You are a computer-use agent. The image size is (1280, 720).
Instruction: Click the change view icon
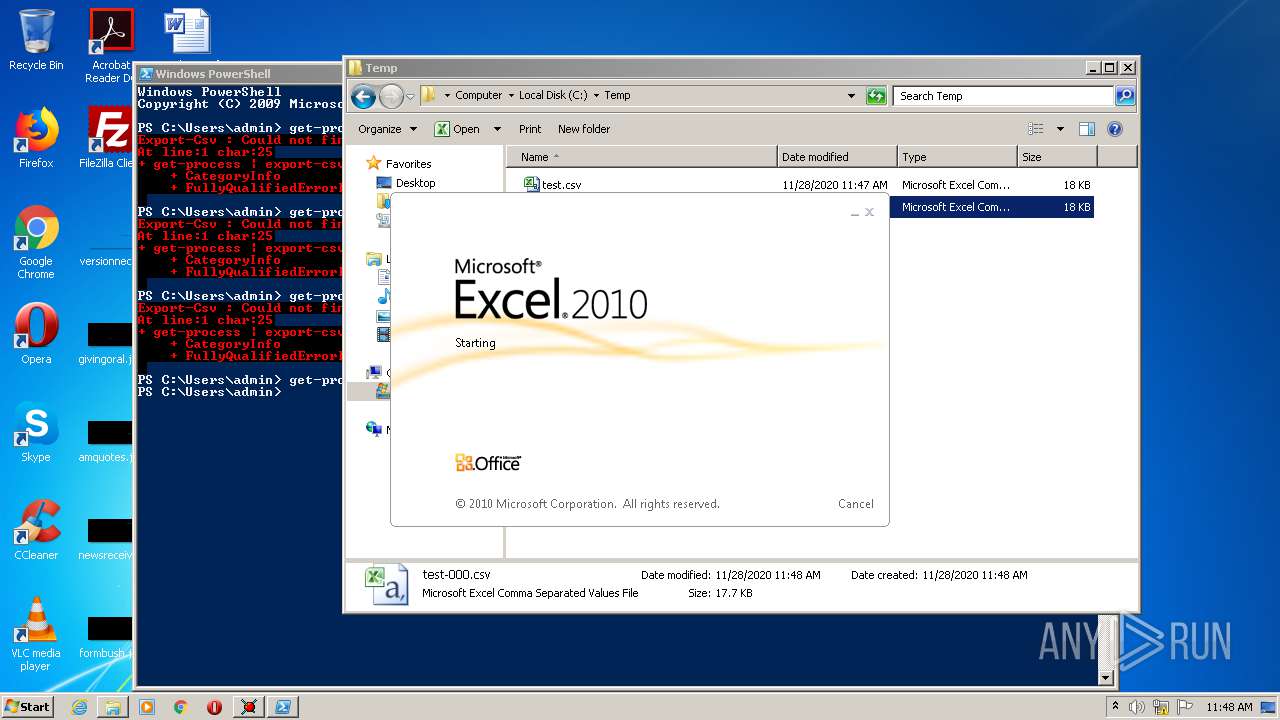1036,129
